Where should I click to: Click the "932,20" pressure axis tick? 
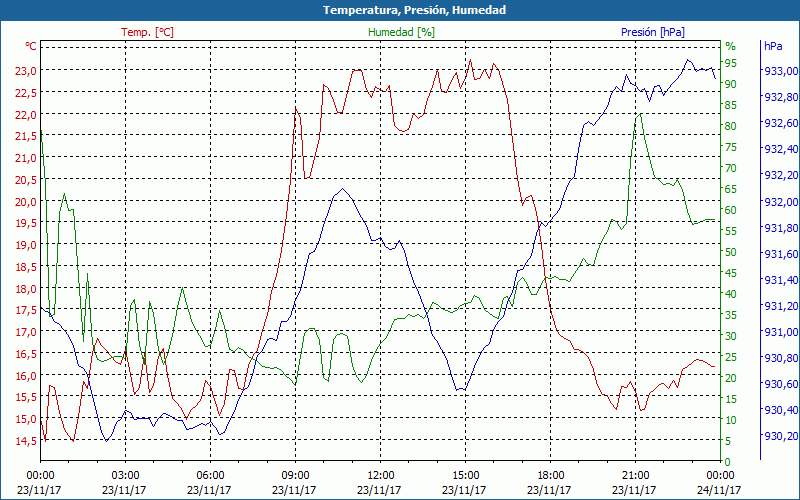tap(780, 175)
